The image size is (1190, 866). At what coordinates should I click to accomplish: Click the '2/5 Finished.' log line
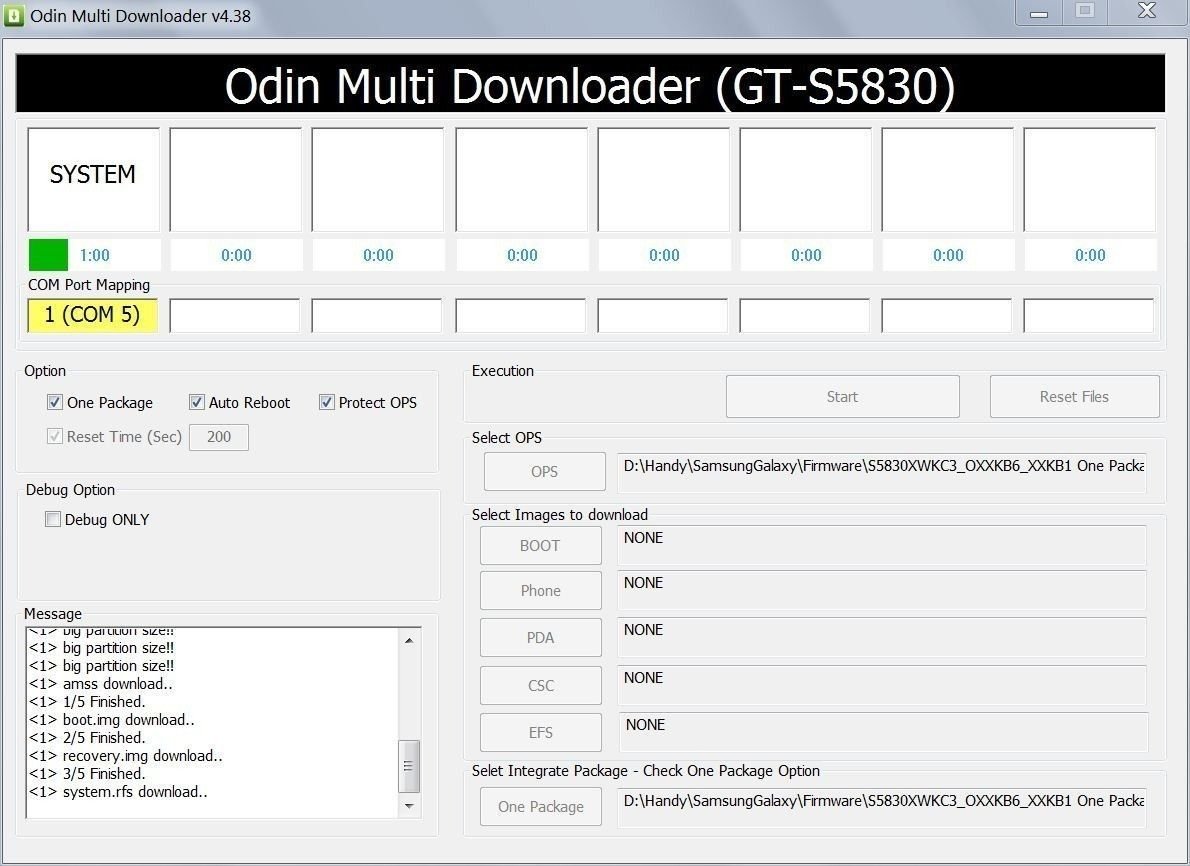(x=87, y=737)
